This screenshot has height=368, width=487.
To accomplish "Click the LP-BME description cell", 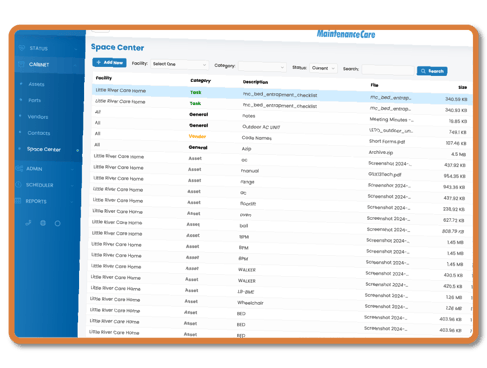I will click(246, 292).
